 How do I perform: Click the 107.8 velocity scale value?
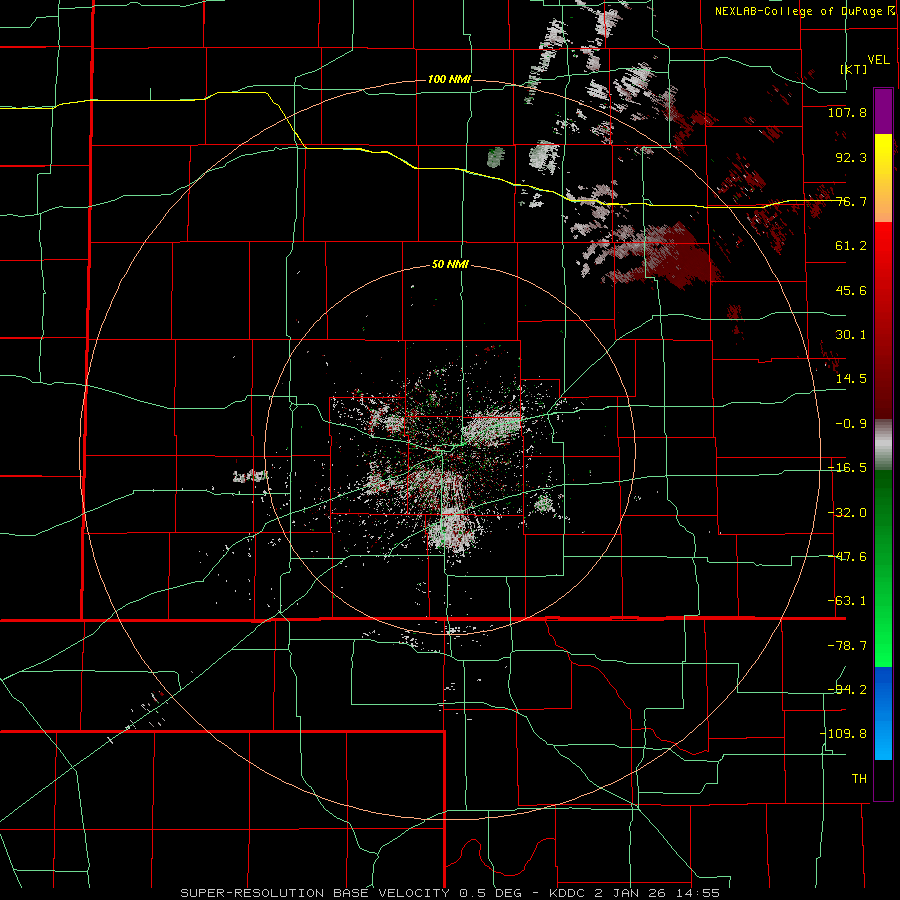coord(847,112)
